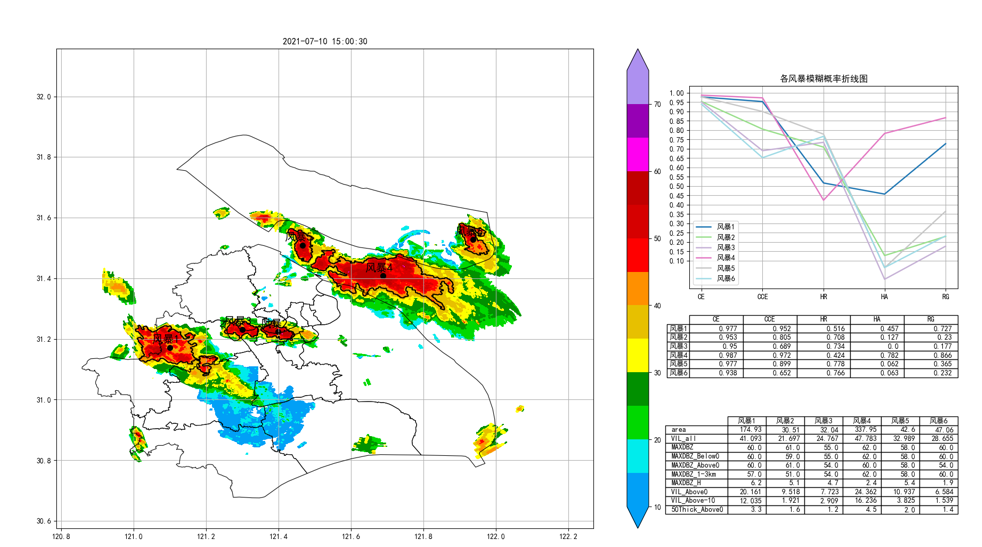Click the 各风暴模糊概率折线图 chart title

click(x=823, y=78)
